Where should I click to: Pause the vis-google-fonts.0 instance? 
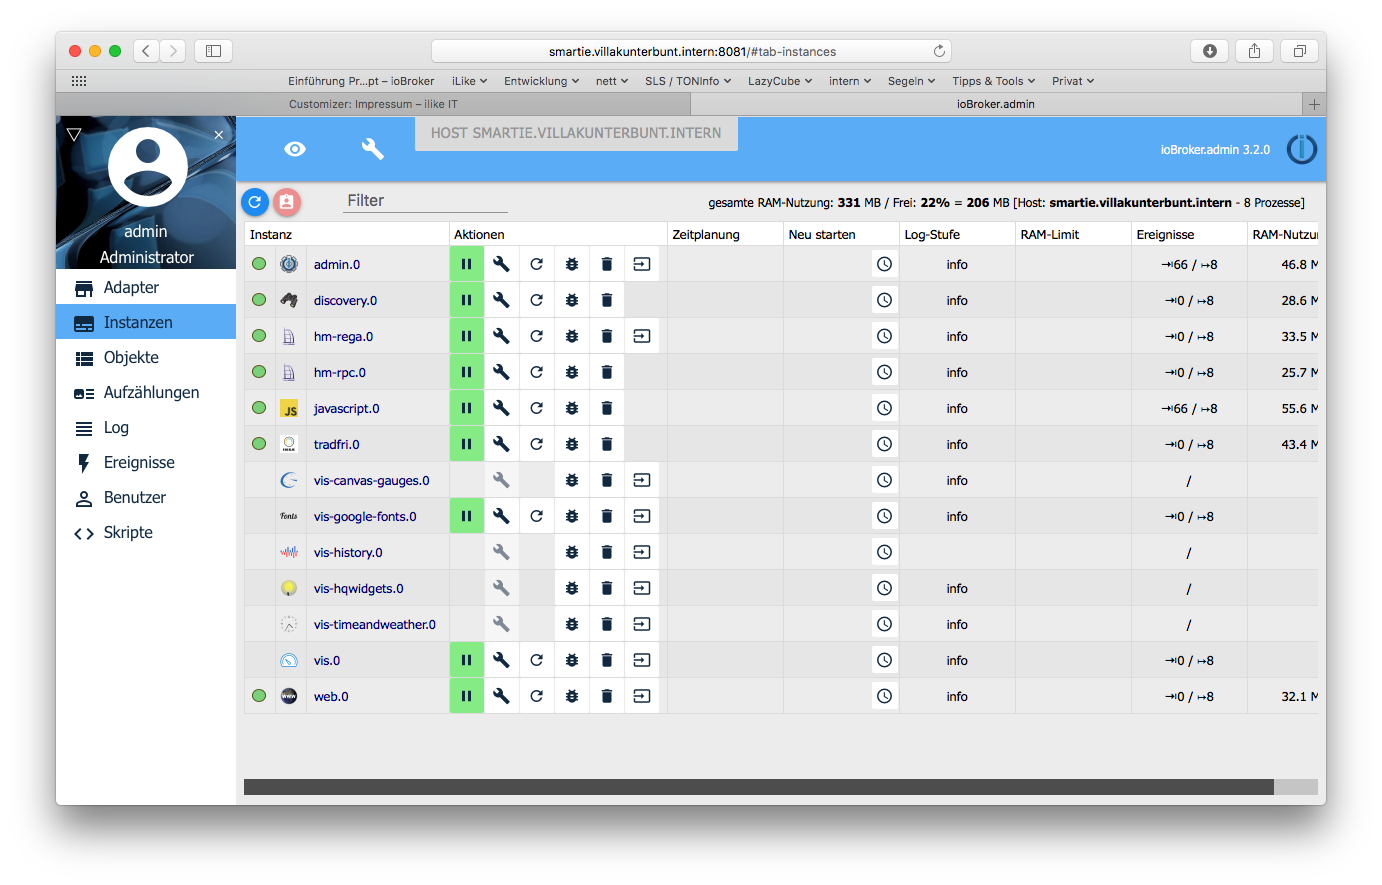point(467,516)
